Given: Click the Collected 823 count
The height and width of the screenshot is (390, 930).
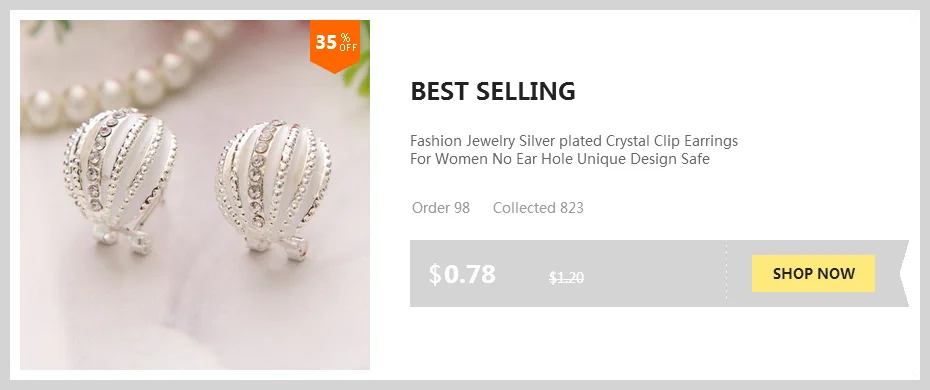Looking at the screenshot, I should (x=538, y=208).
